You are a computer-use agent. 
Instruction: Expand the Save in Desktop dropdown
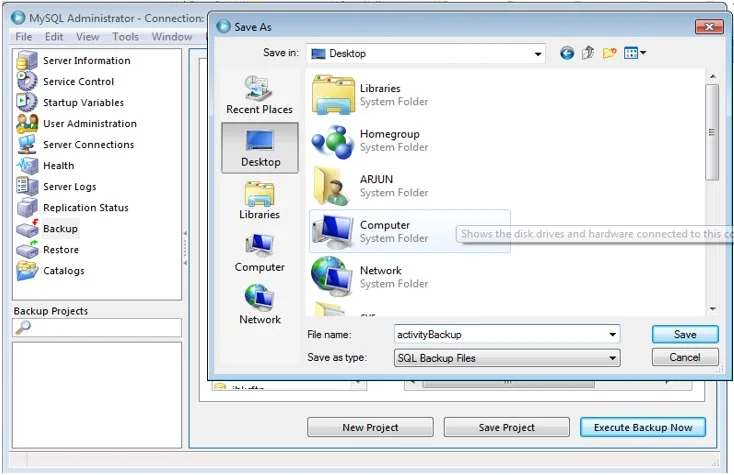point(538,54)
